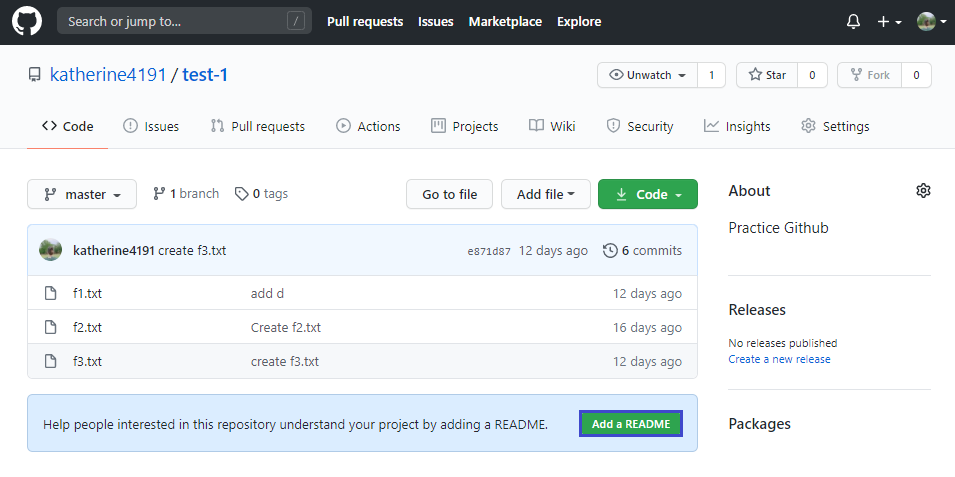Open the user avatar menu
The image size is (955, 477).
932,22
